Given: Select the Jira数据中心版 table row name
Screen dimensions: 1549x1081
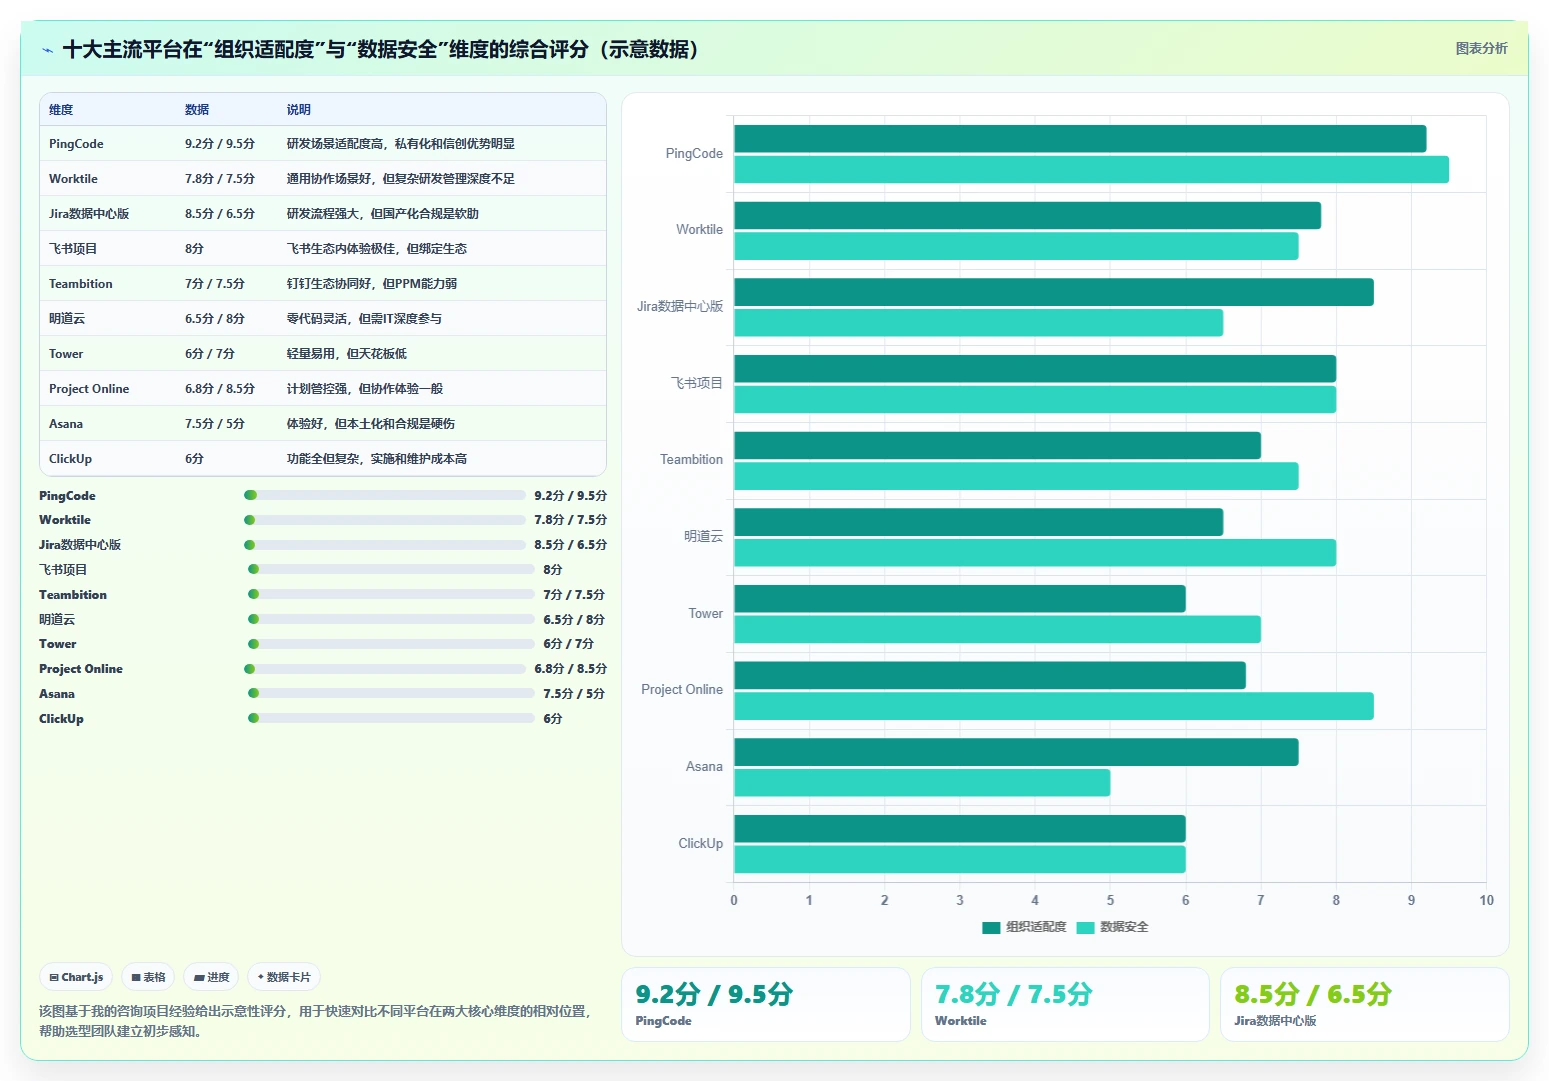Looking at the screenshot, I should (x=89, y=214).
